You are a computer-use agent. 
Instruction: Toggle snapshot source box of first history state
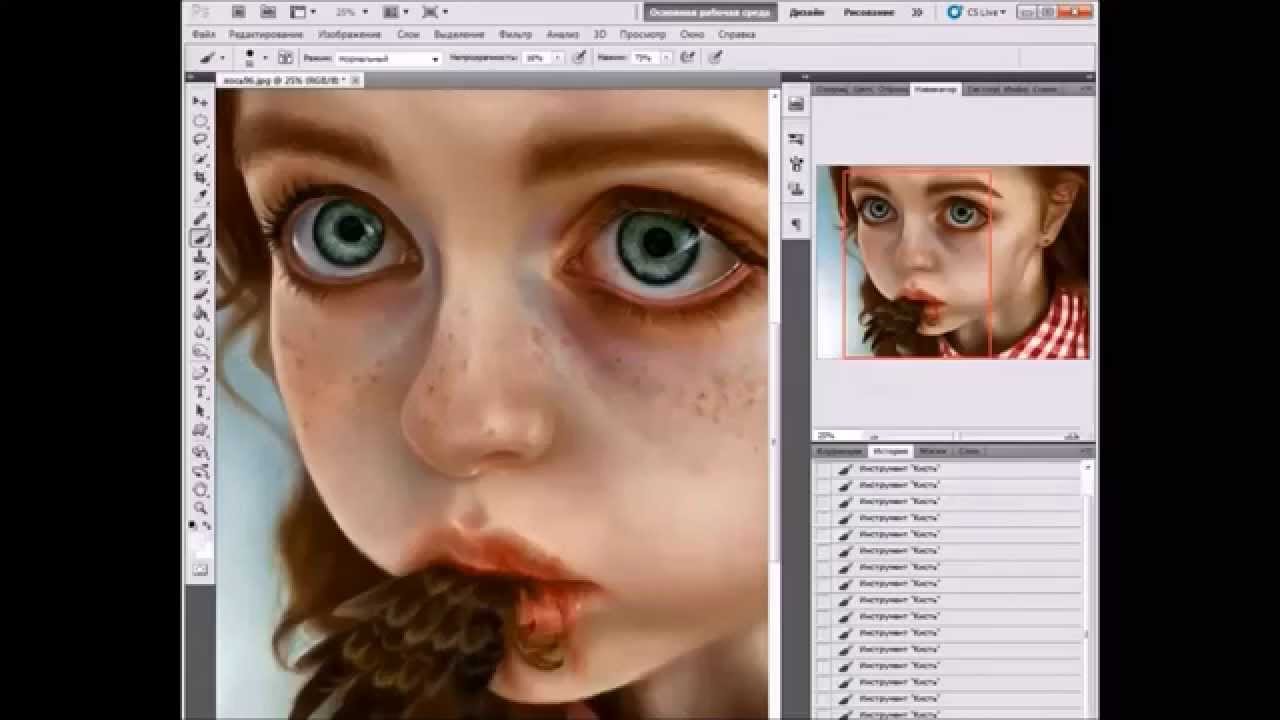coord(823,468)
